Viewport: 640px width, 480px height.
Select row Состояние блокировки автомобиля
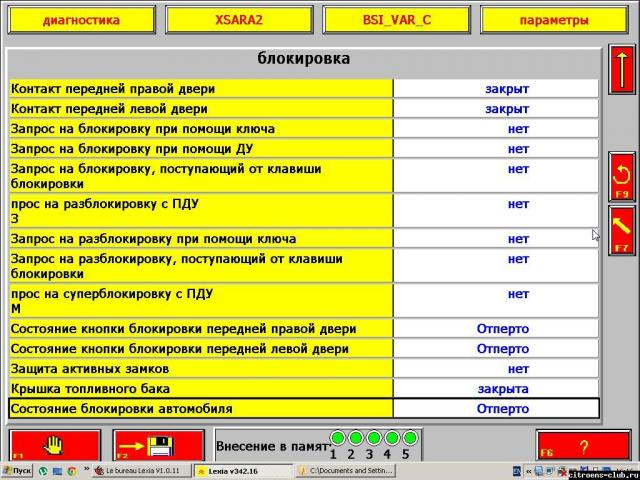click(304, 408)
